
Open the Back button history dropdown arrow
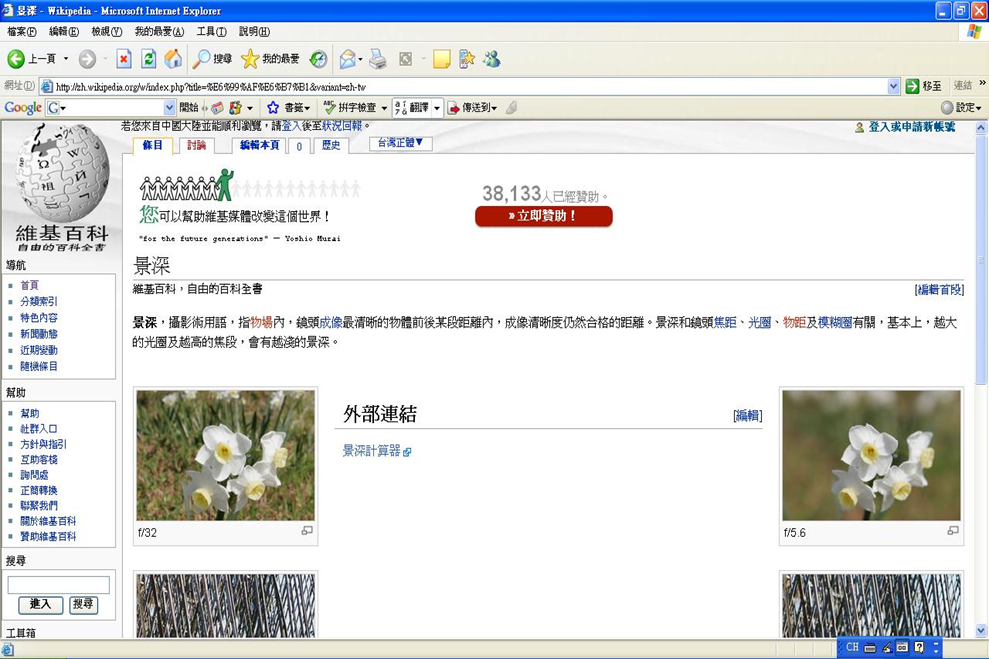pyautogui.click(x=66, y=59)
